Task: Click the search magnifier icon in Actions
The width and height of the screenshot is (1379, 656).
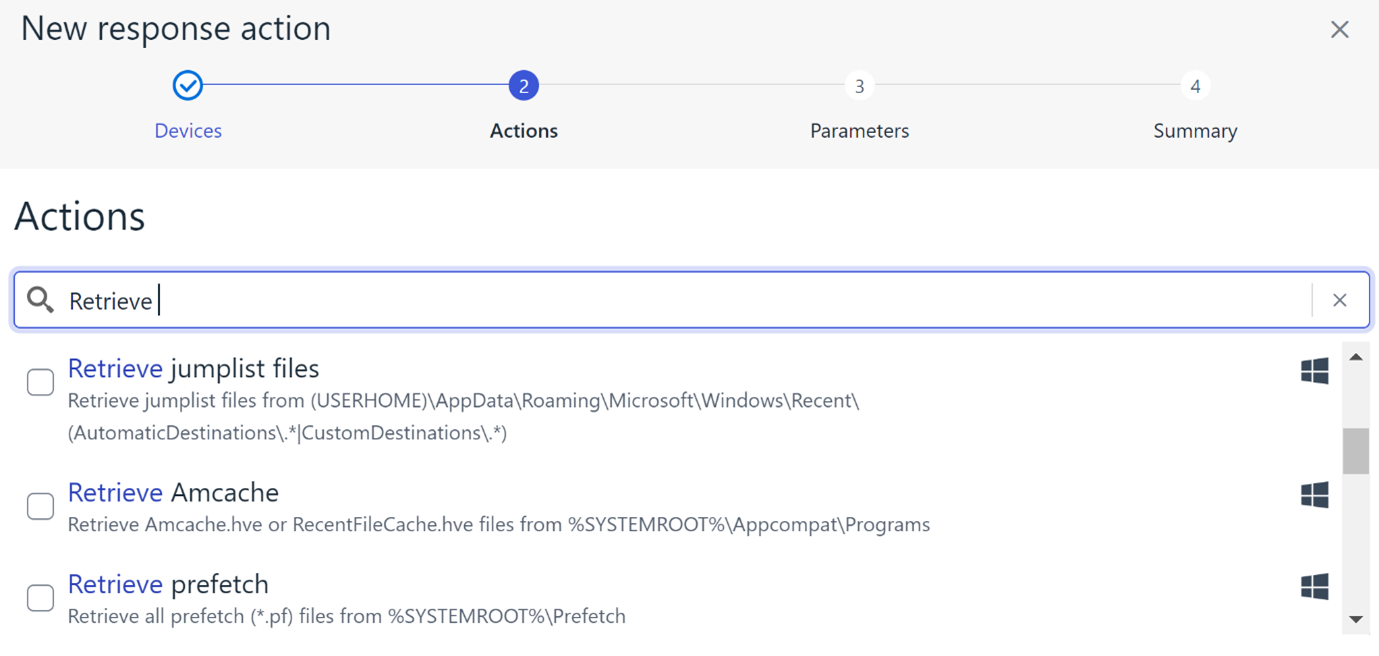Action: click(40, 300)
